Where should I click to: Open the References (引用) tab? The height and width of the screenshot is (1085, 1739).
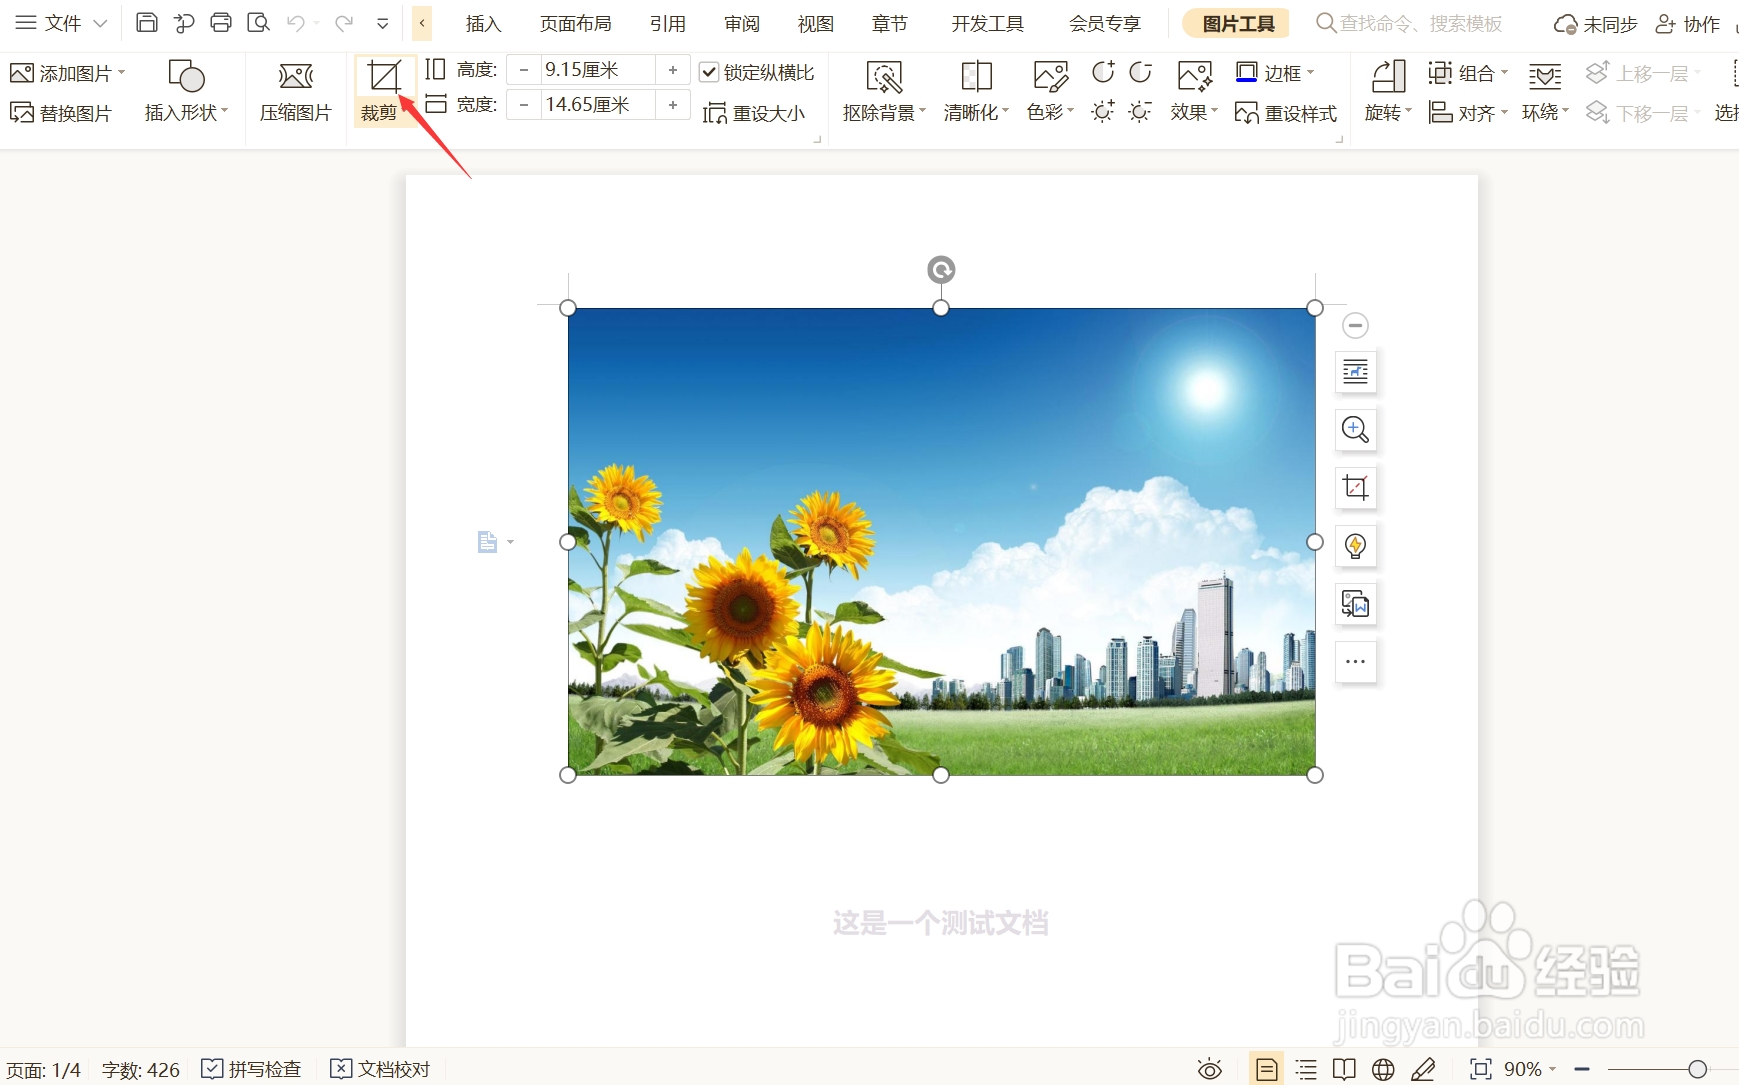click(x=667, y=23)
